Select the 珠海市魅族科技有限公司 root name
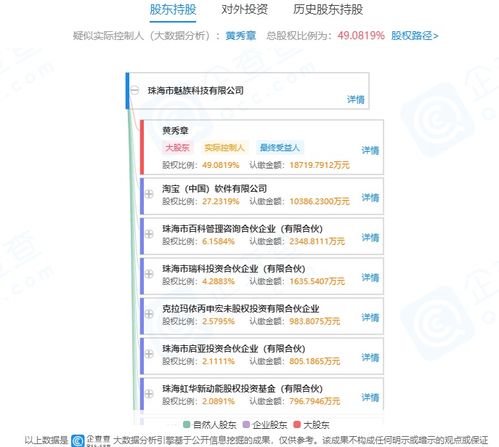 (x=196, y=90)
